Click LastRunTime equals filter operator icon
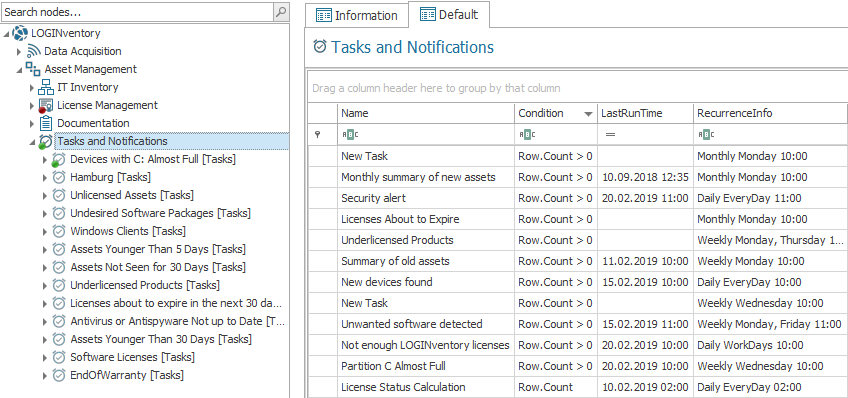 coord(610,135)
